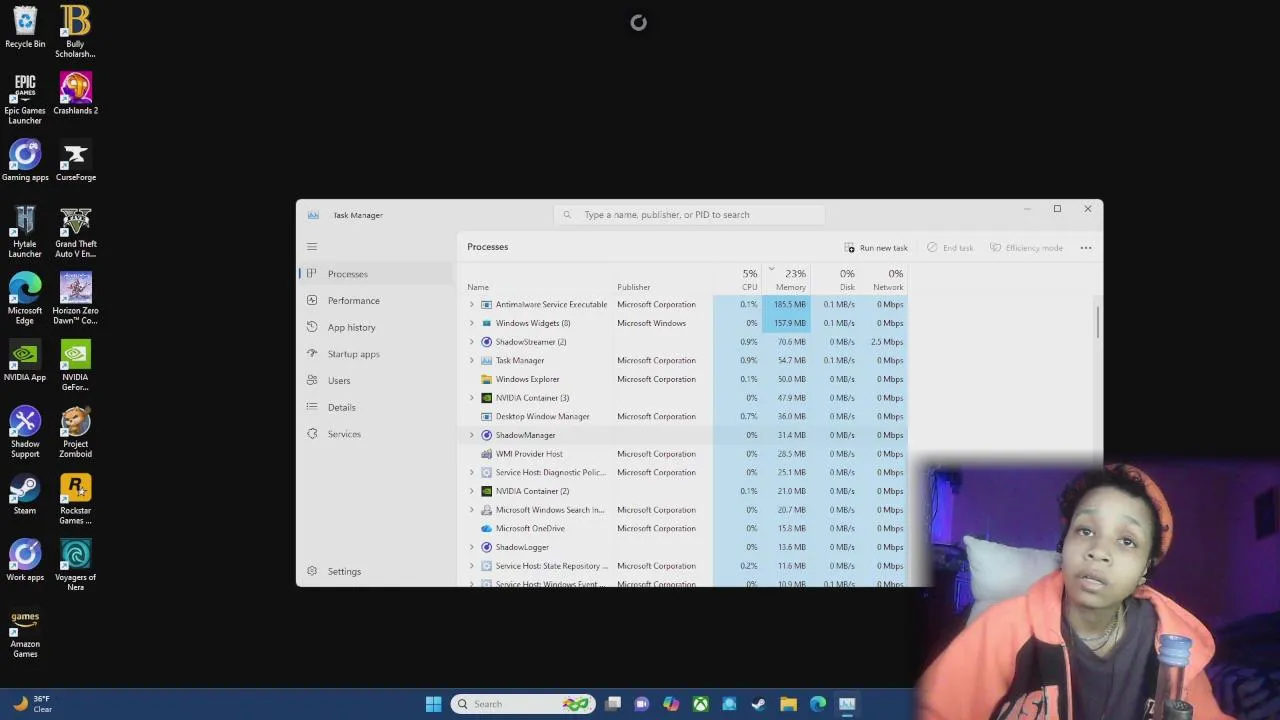Go to the Processes page

(376, 274)
